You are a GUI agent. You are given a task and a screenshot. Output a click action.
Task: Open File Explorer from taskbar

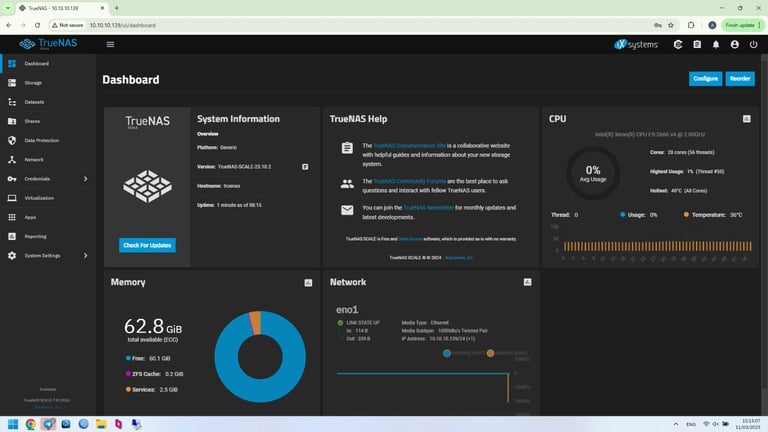point(101,424)
